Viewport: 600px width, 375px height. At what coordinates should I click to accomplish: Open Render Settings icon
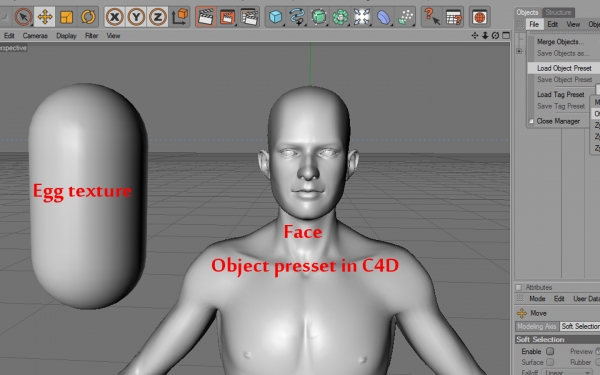point(249,17)
